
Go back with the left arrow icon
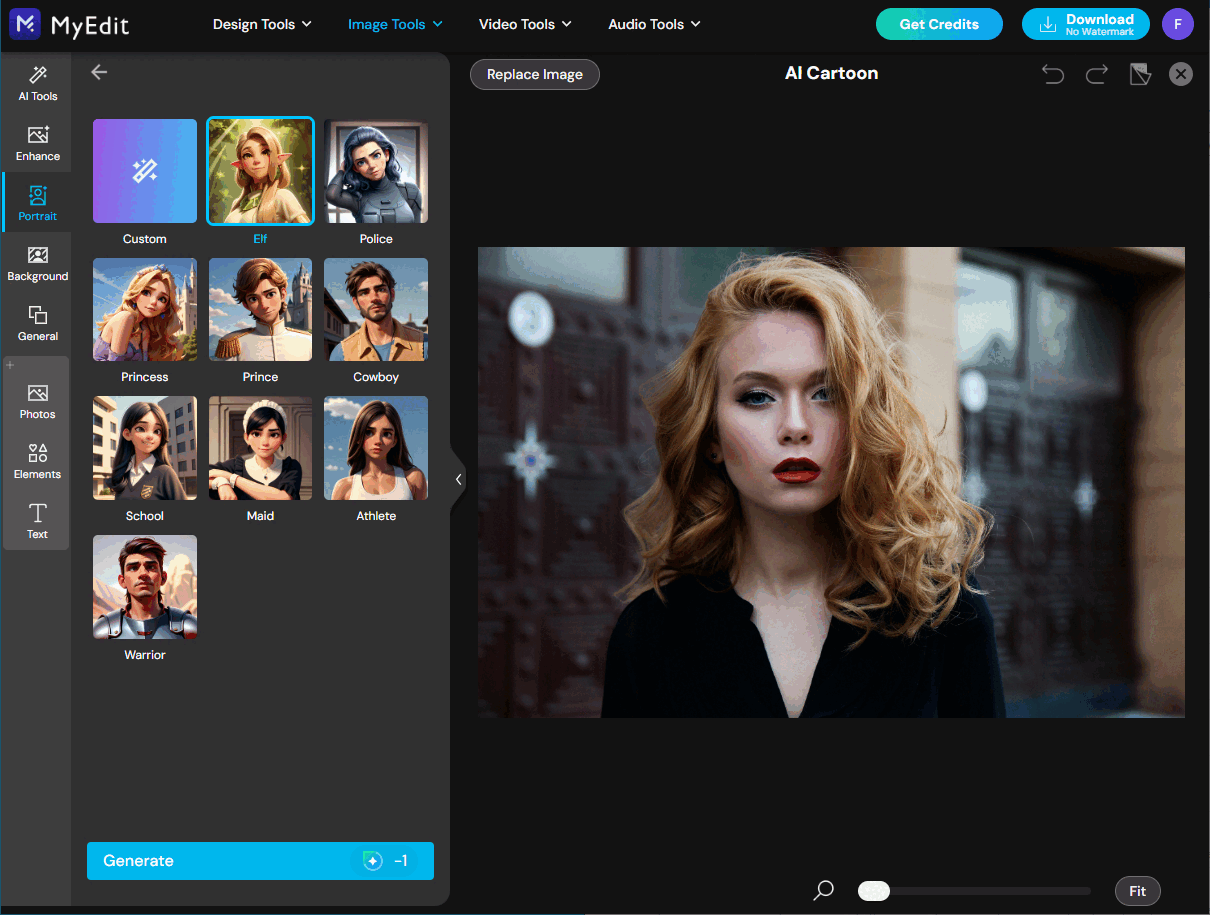coord(99,72)
